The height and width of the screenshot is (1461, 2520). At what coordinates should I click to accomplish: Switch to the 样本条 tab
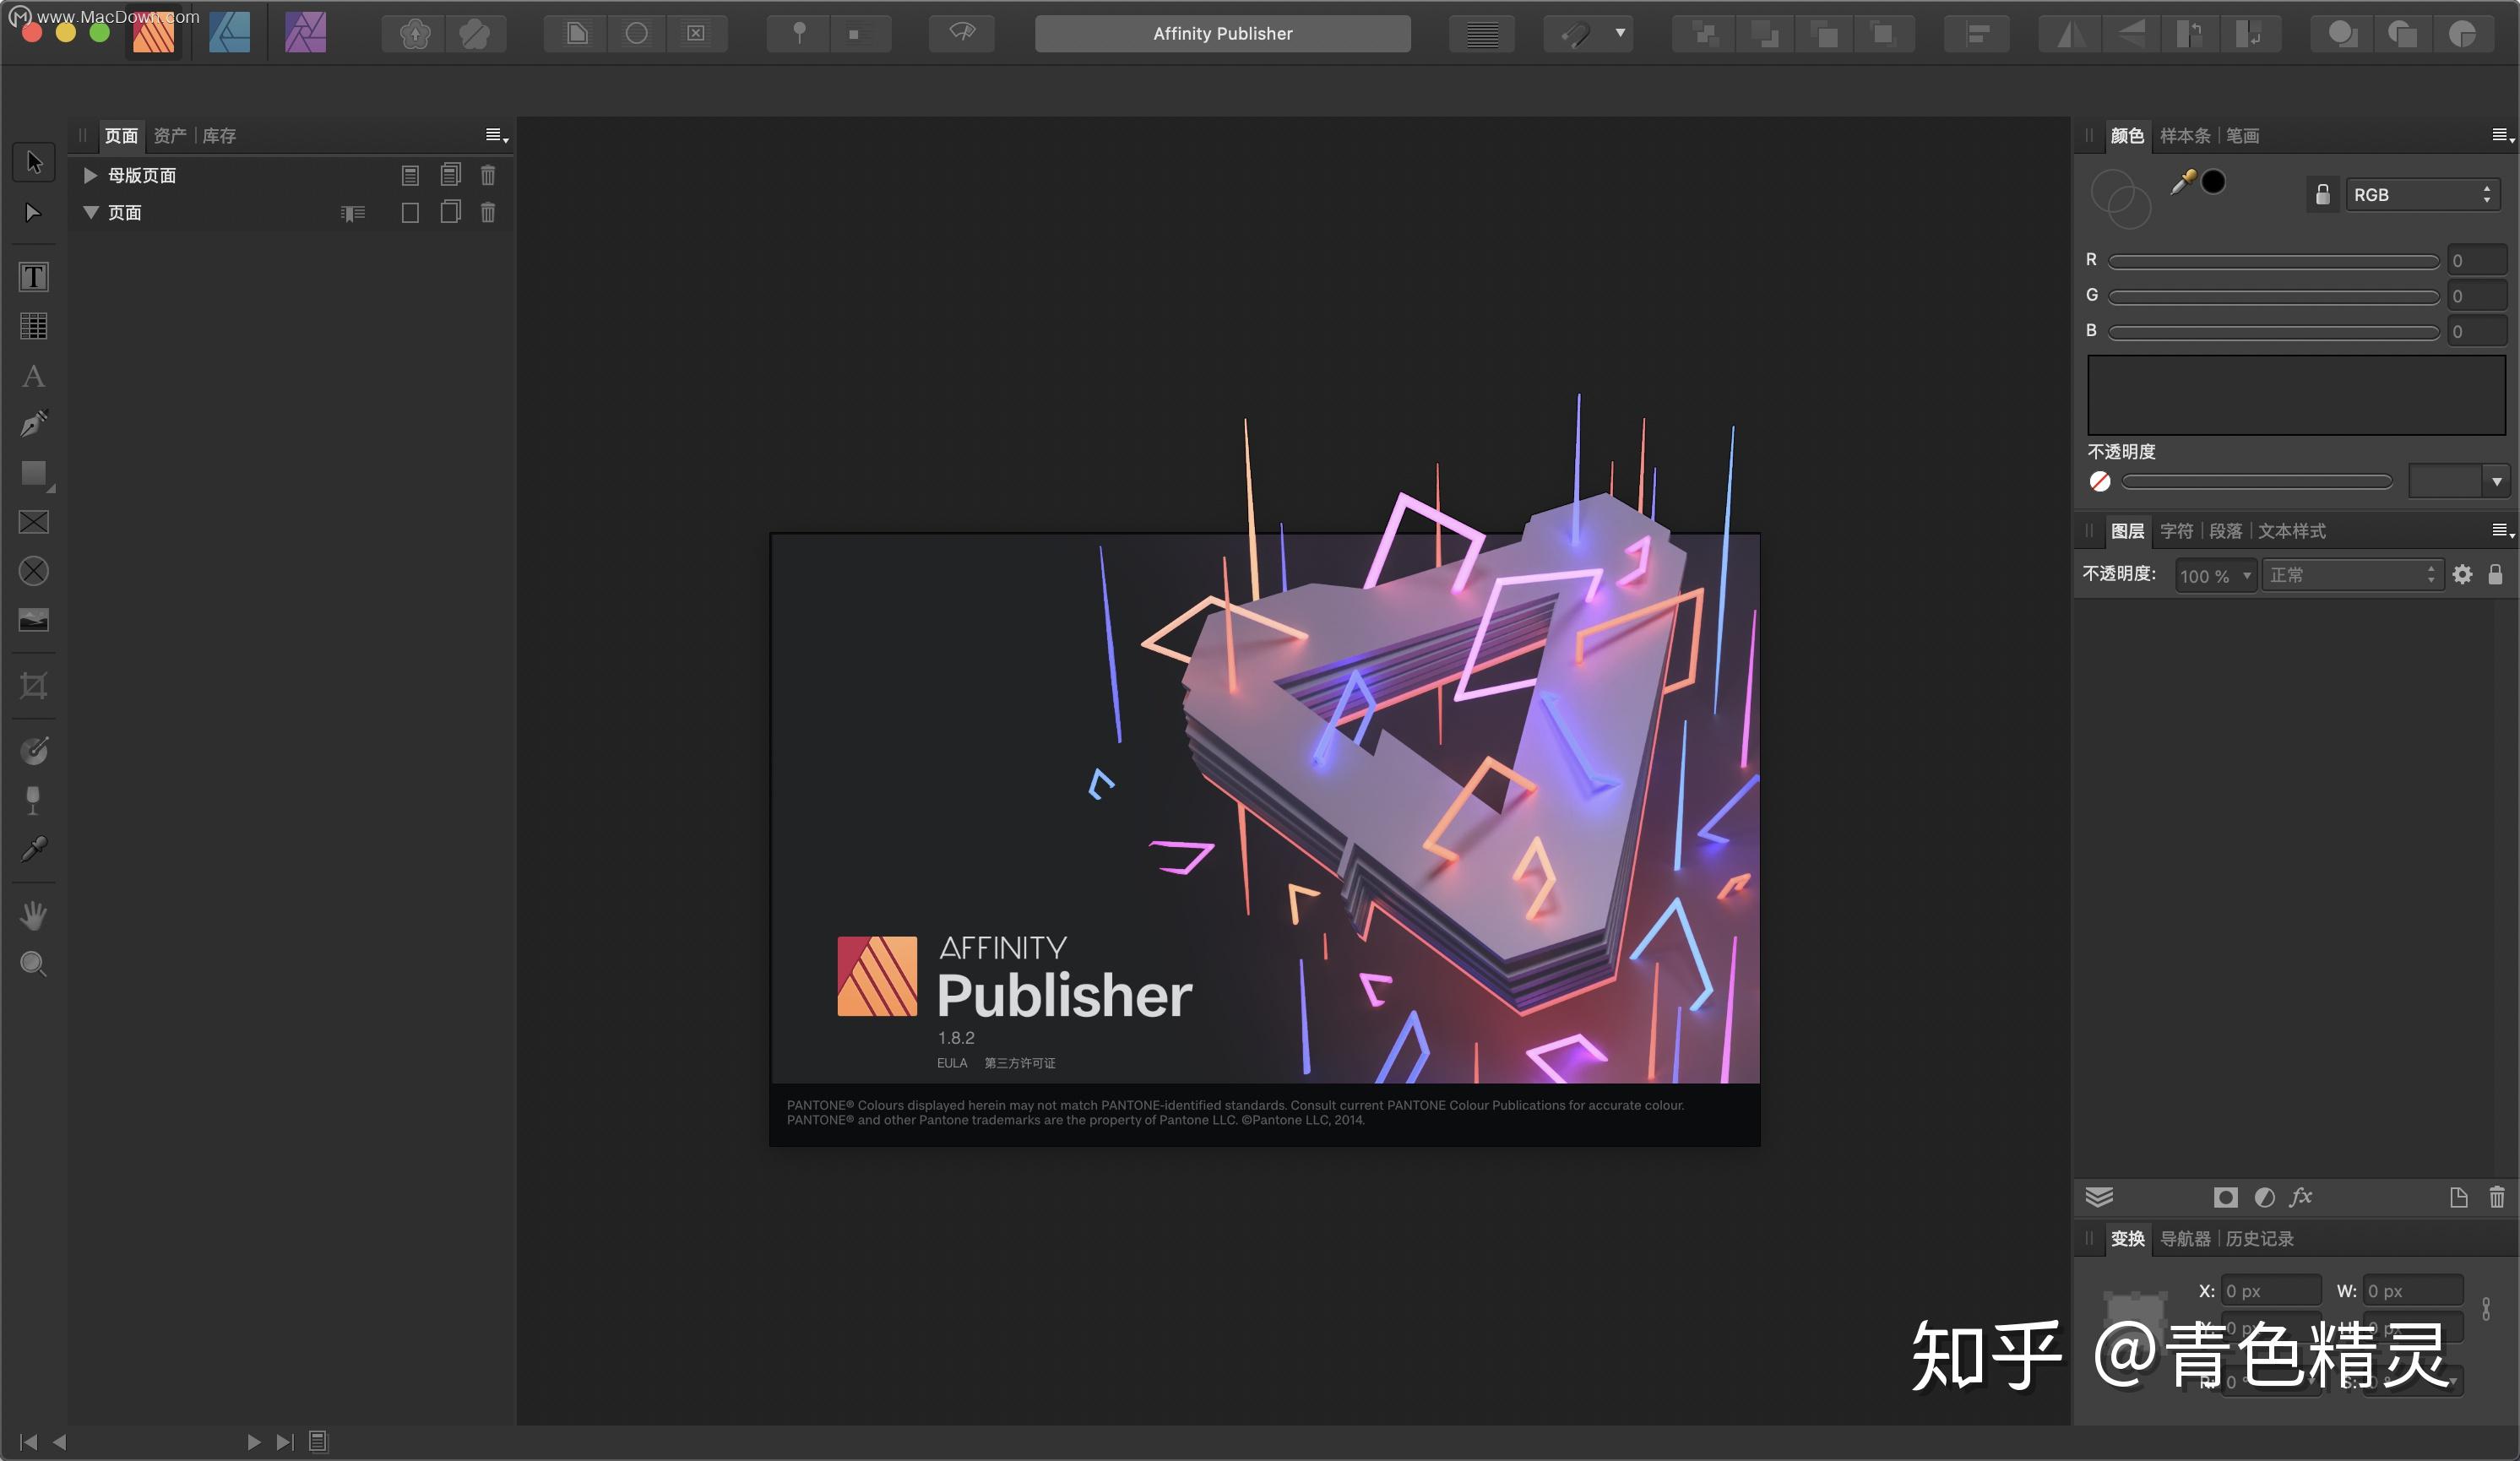(x=2184, y=135)
